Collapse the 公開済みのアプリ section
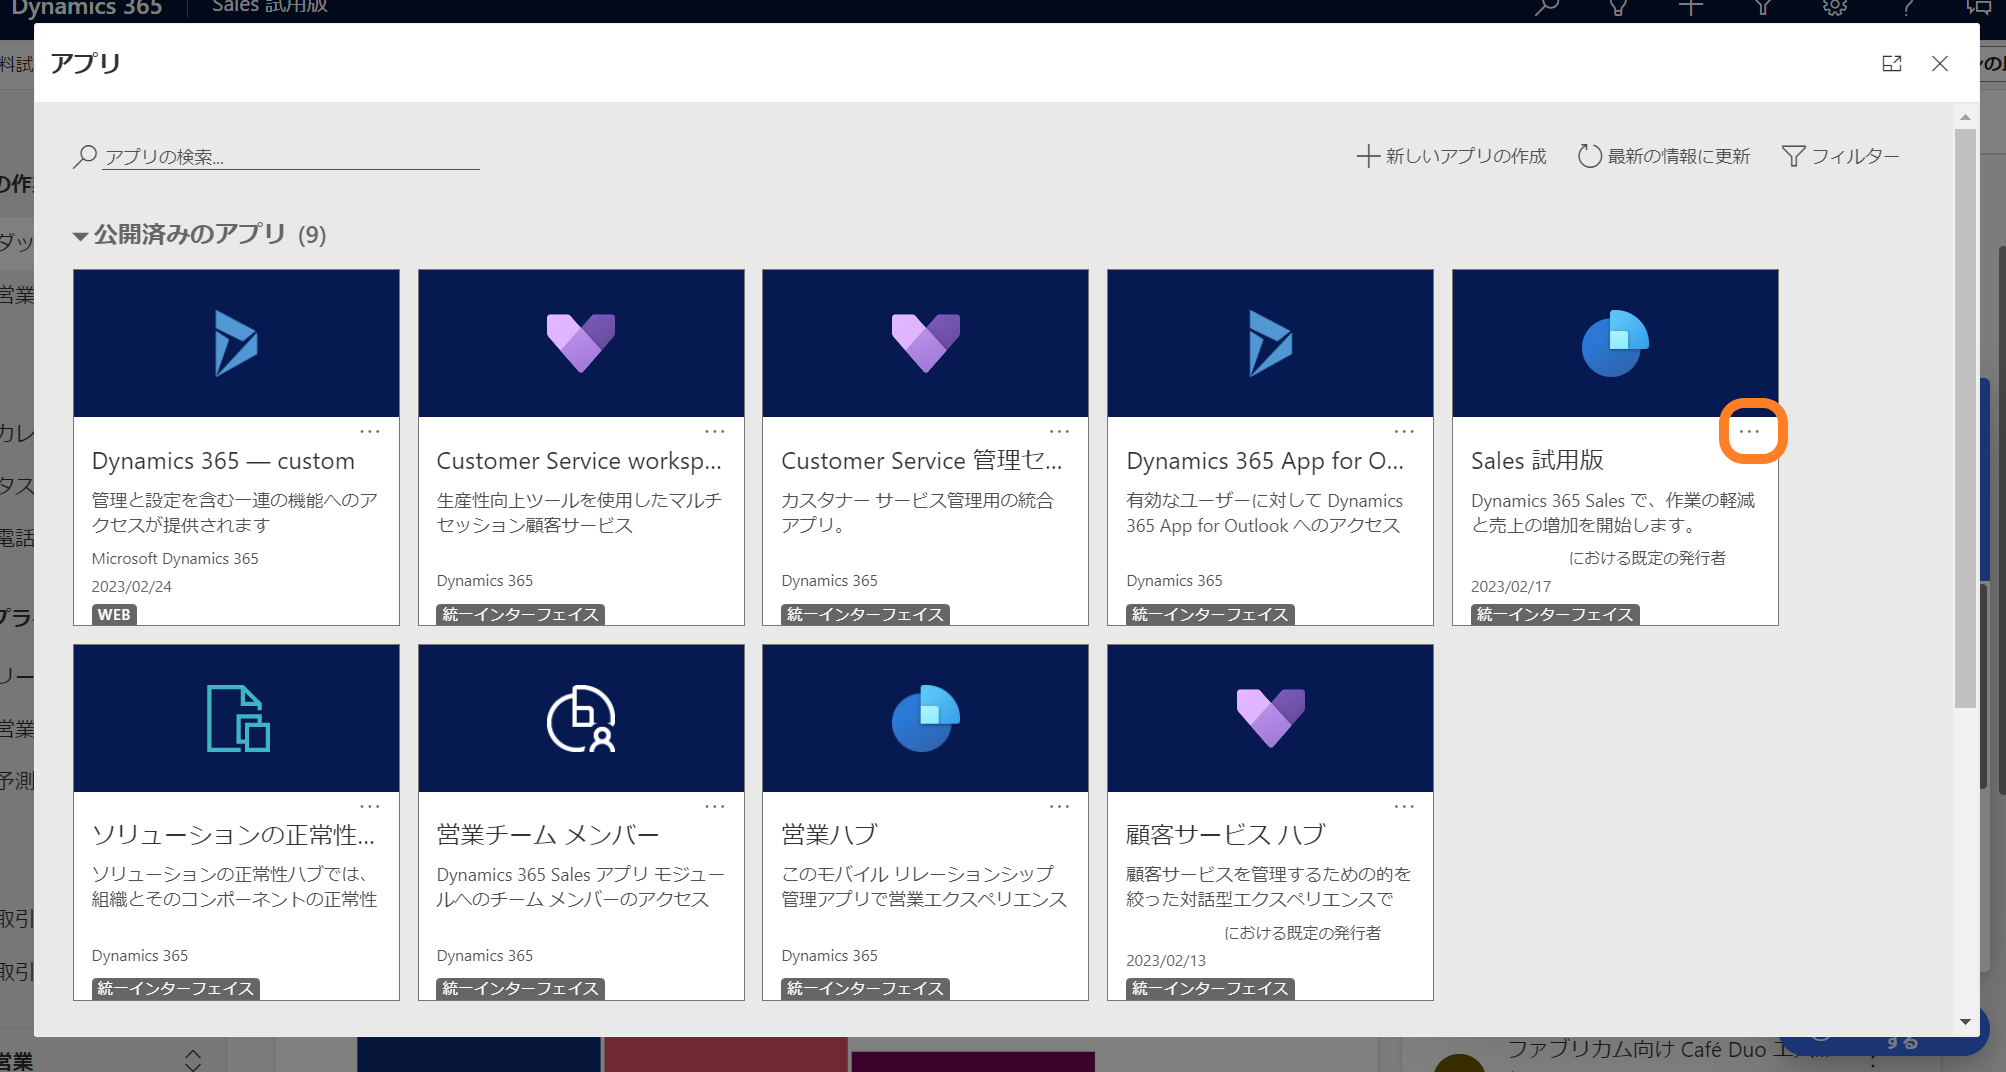Screen dimensions: 2006x1072 pos(81,236)
